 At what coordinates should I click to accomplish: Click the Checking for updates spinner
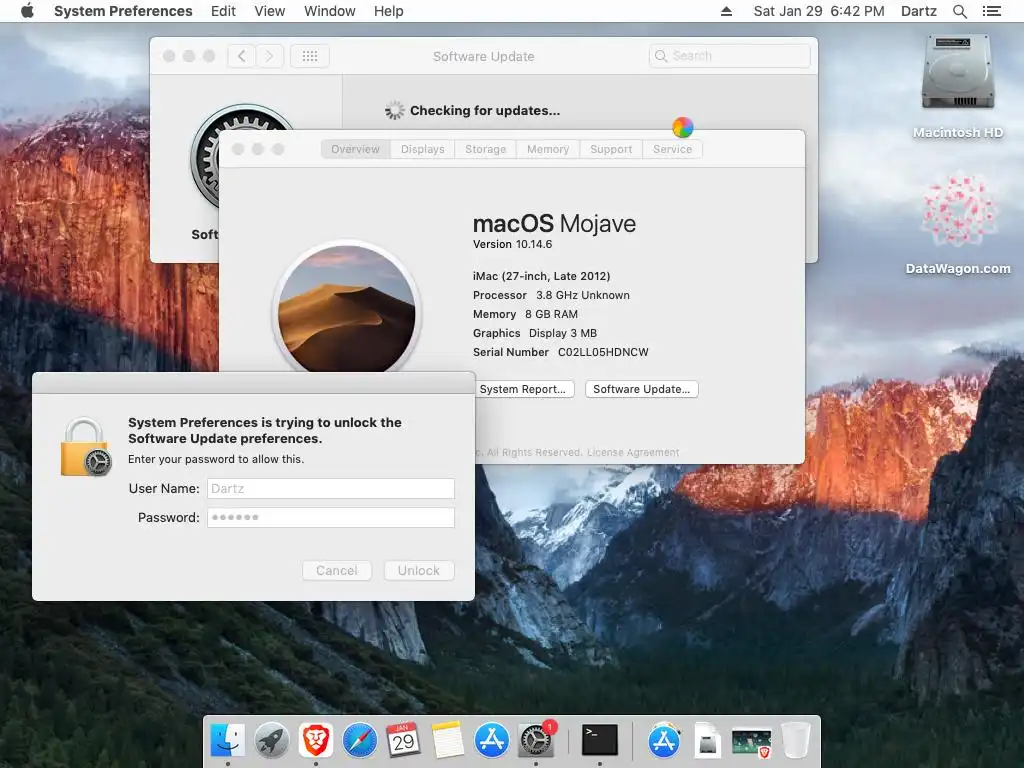[394, 110]
